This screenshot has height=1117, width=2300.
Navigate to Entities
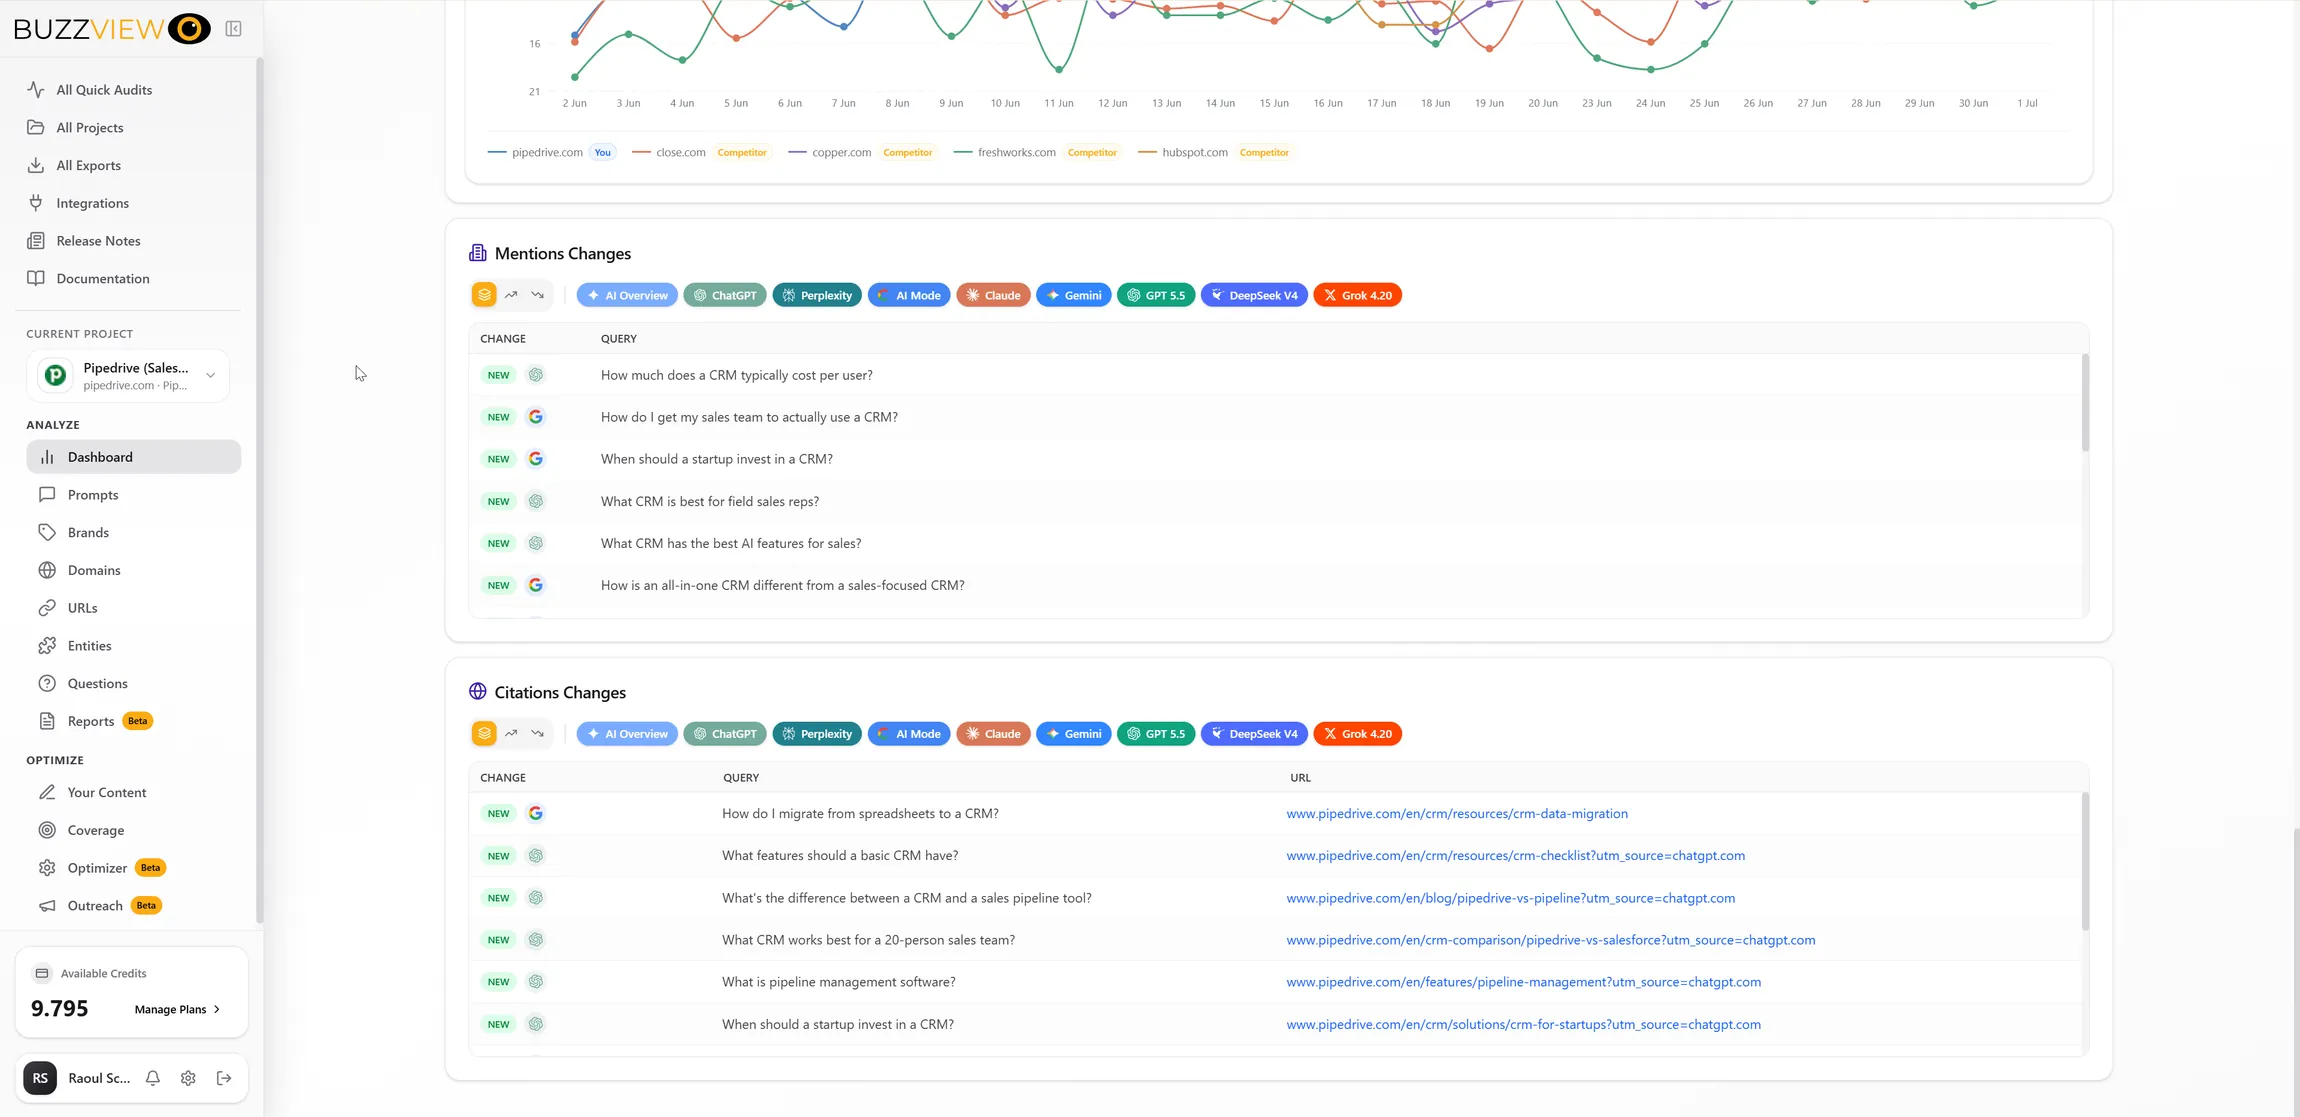point(89,646)
